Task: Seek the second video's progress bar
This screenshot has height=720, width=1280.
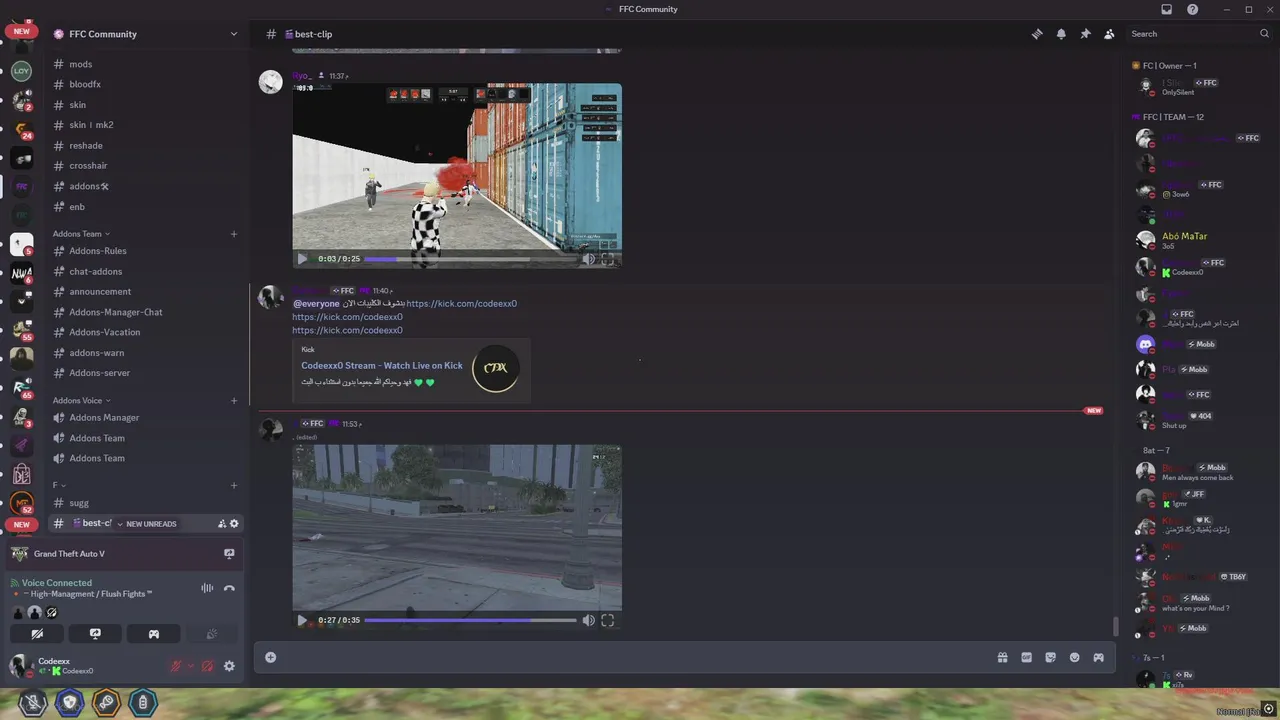Action: tap(470, 620)
